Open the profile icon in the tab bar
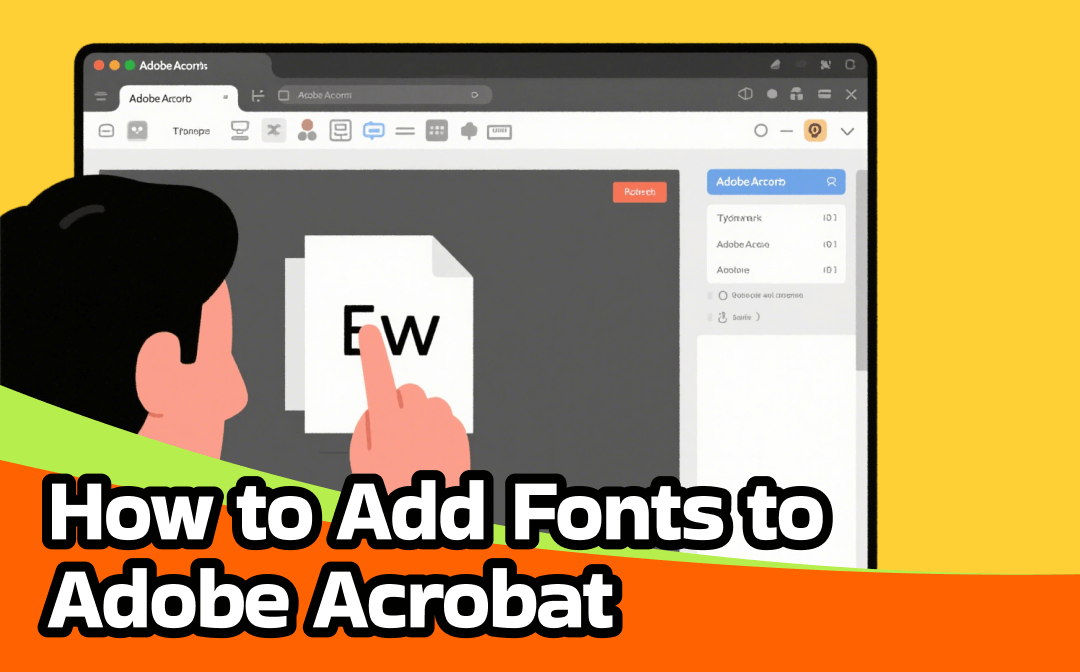 point(797,94)
